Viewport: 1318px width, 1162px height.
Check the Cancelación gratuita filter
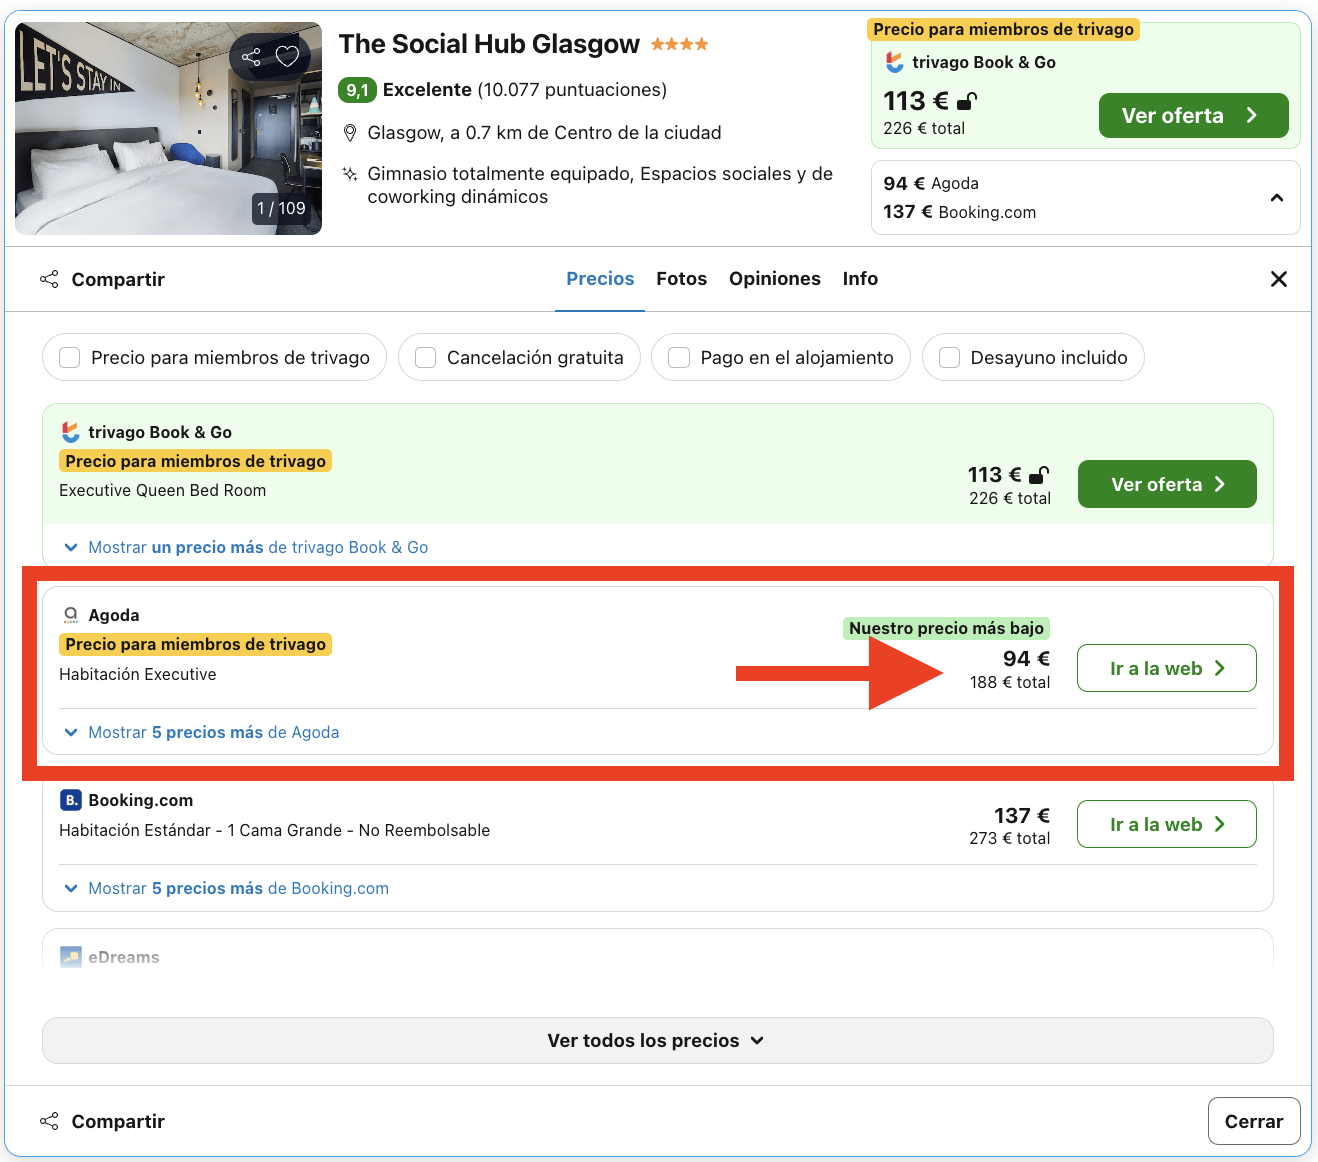point(426,358)
